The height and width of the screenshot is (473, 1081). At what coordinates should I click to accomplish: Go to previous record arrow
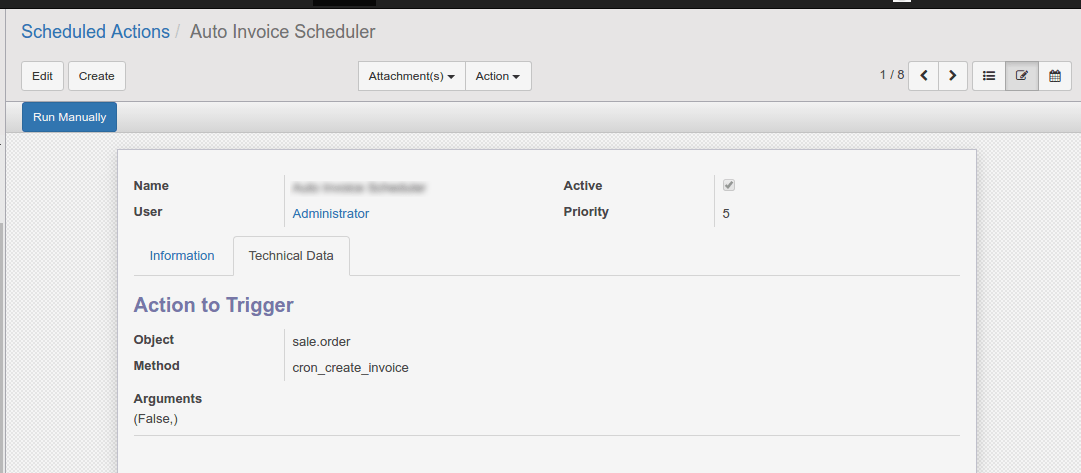click(x=923, y=76)
